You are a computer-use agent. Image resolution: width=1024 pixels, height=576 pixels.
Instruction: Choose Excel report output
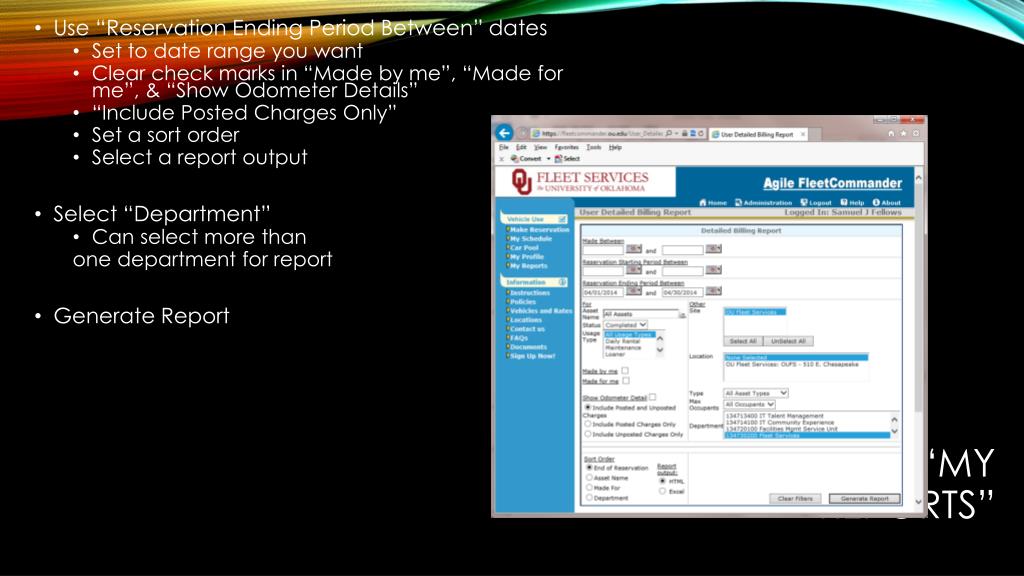tap(662, 491)
